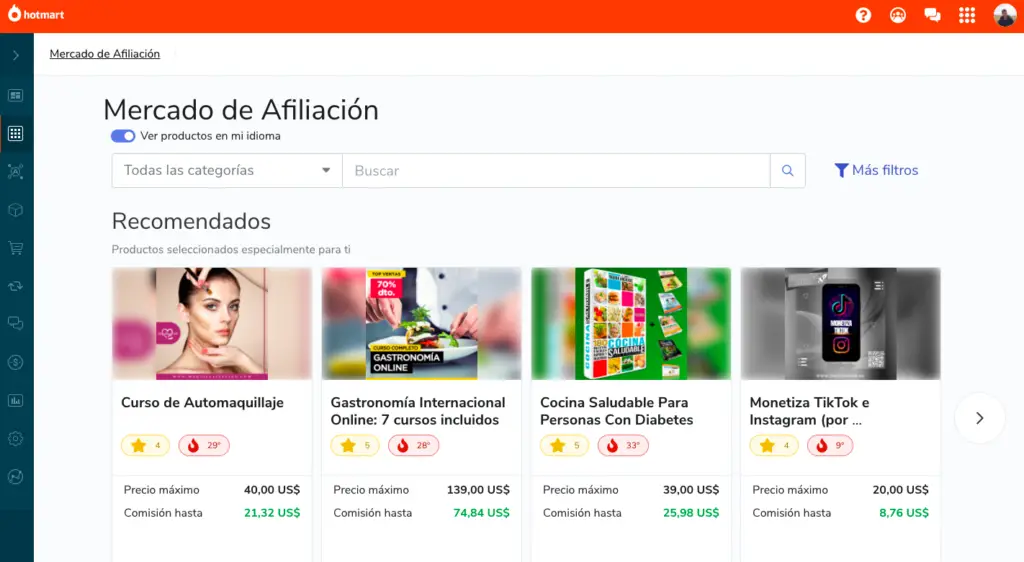Select the marketplace grid sidebar item
The height and width of the screenshot is (562, 1024).
(x=16, y=134)
